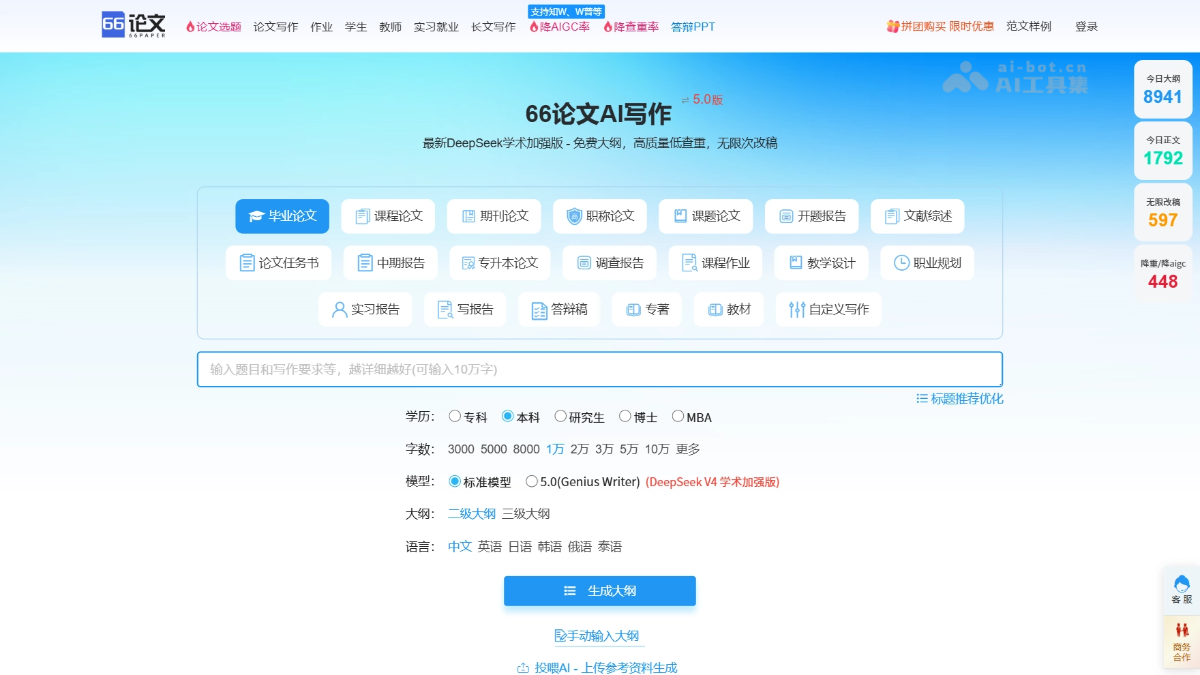Open 自定义写作 with sliders icon
1200x675 pixels.
coord(828,309)
